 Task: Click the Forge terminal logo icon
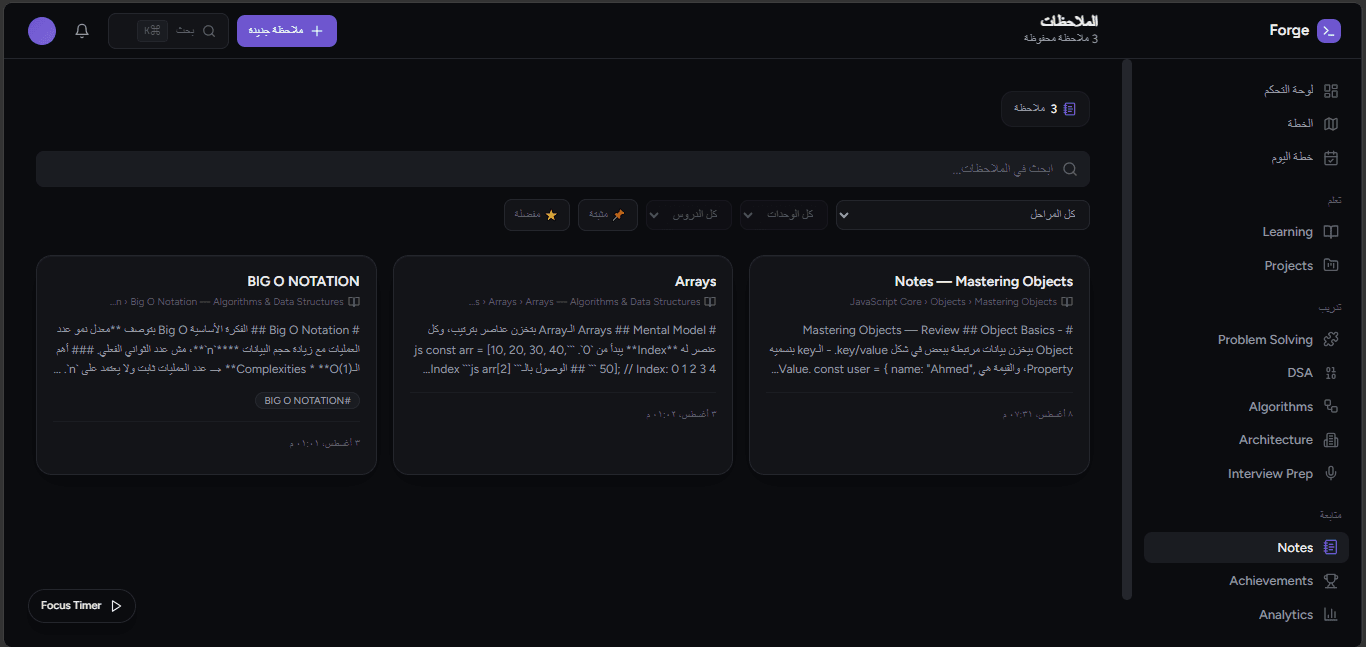point(1329,31)
